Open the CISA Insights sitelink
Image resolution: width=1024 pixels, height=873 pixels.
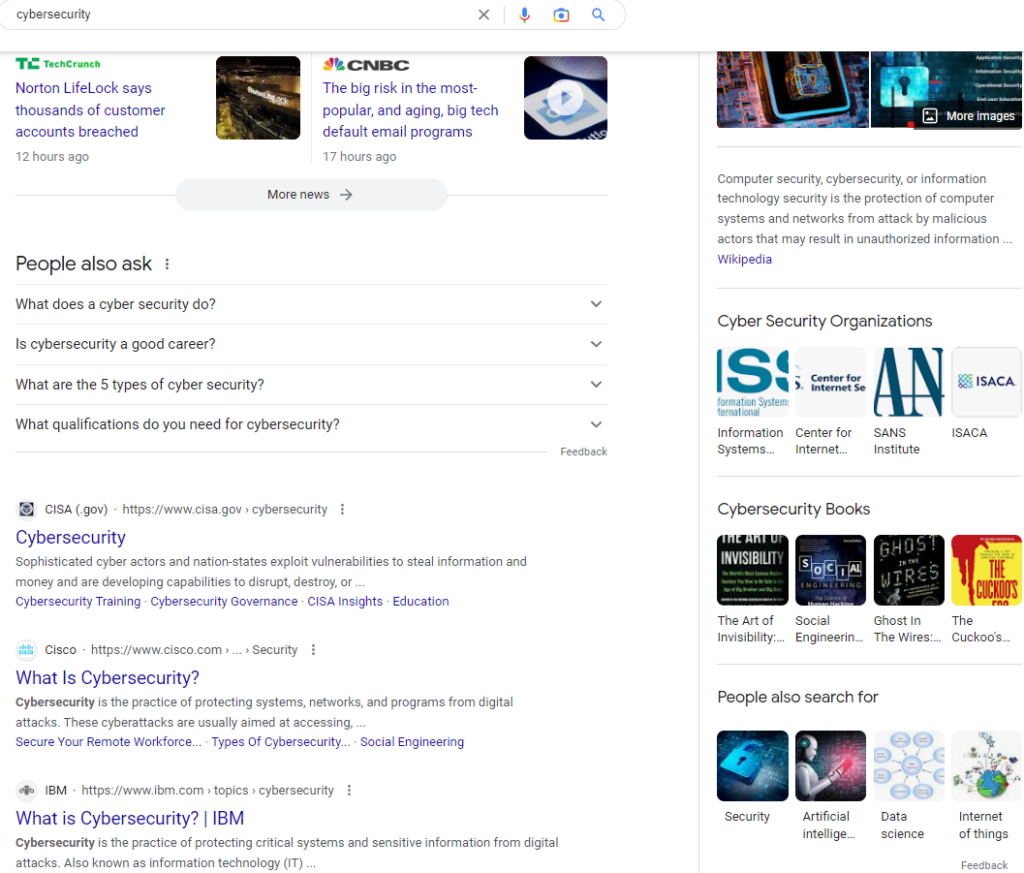(x=345, y=601)
